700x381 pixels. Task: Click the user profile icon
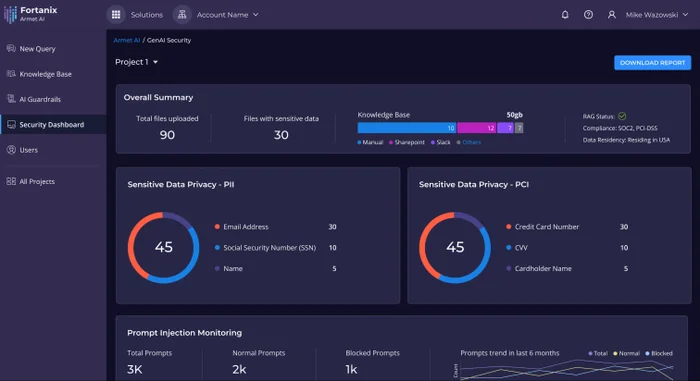pos(612,15)
